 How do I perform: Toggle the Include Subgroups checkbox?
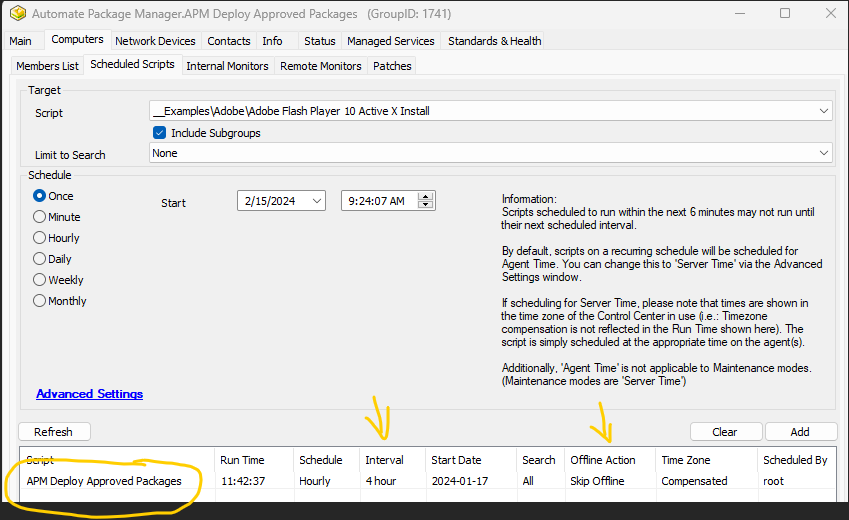pos(159,133)
